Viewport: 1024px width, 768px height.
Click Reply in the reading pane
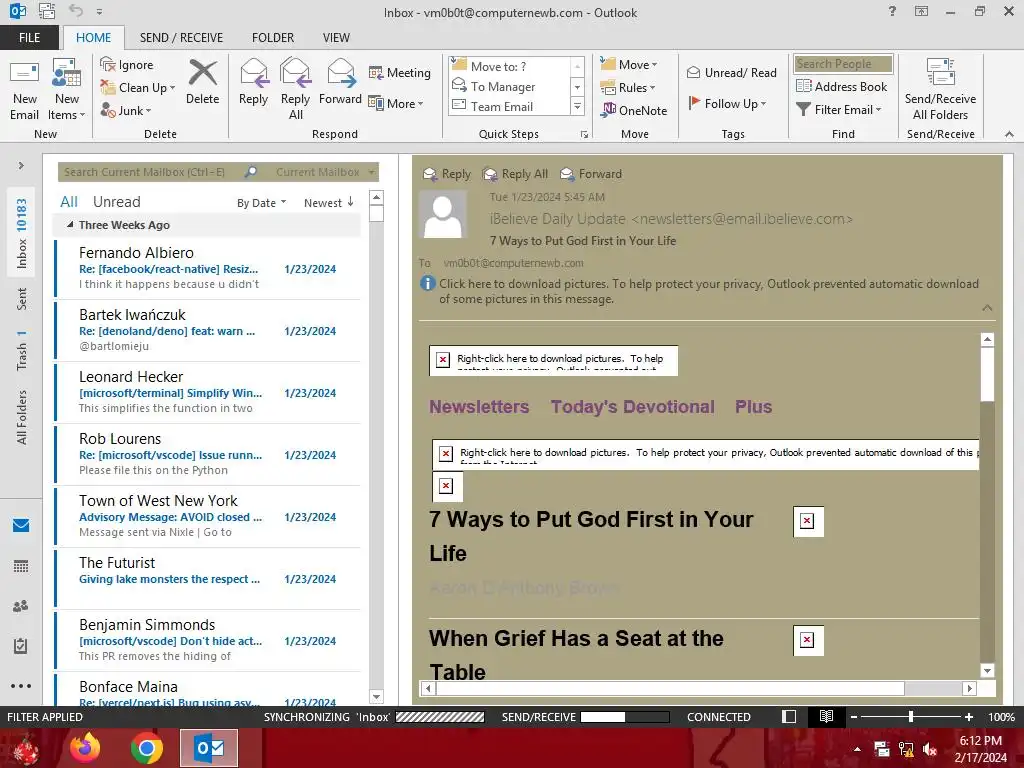[447, 174]
